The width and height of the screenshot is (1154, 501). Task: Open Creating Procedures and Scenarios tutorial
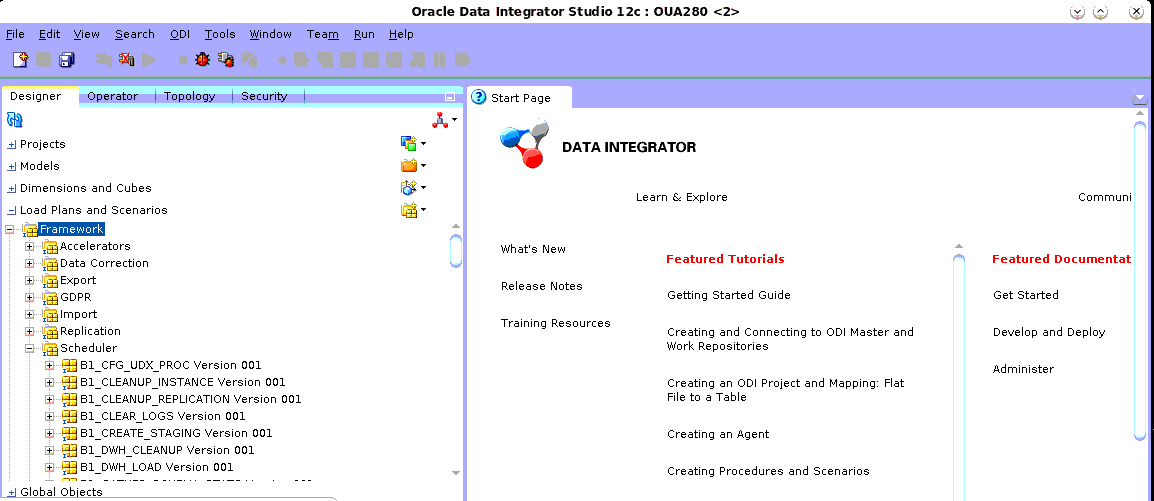pyautogui.click(x=768, y=471)
